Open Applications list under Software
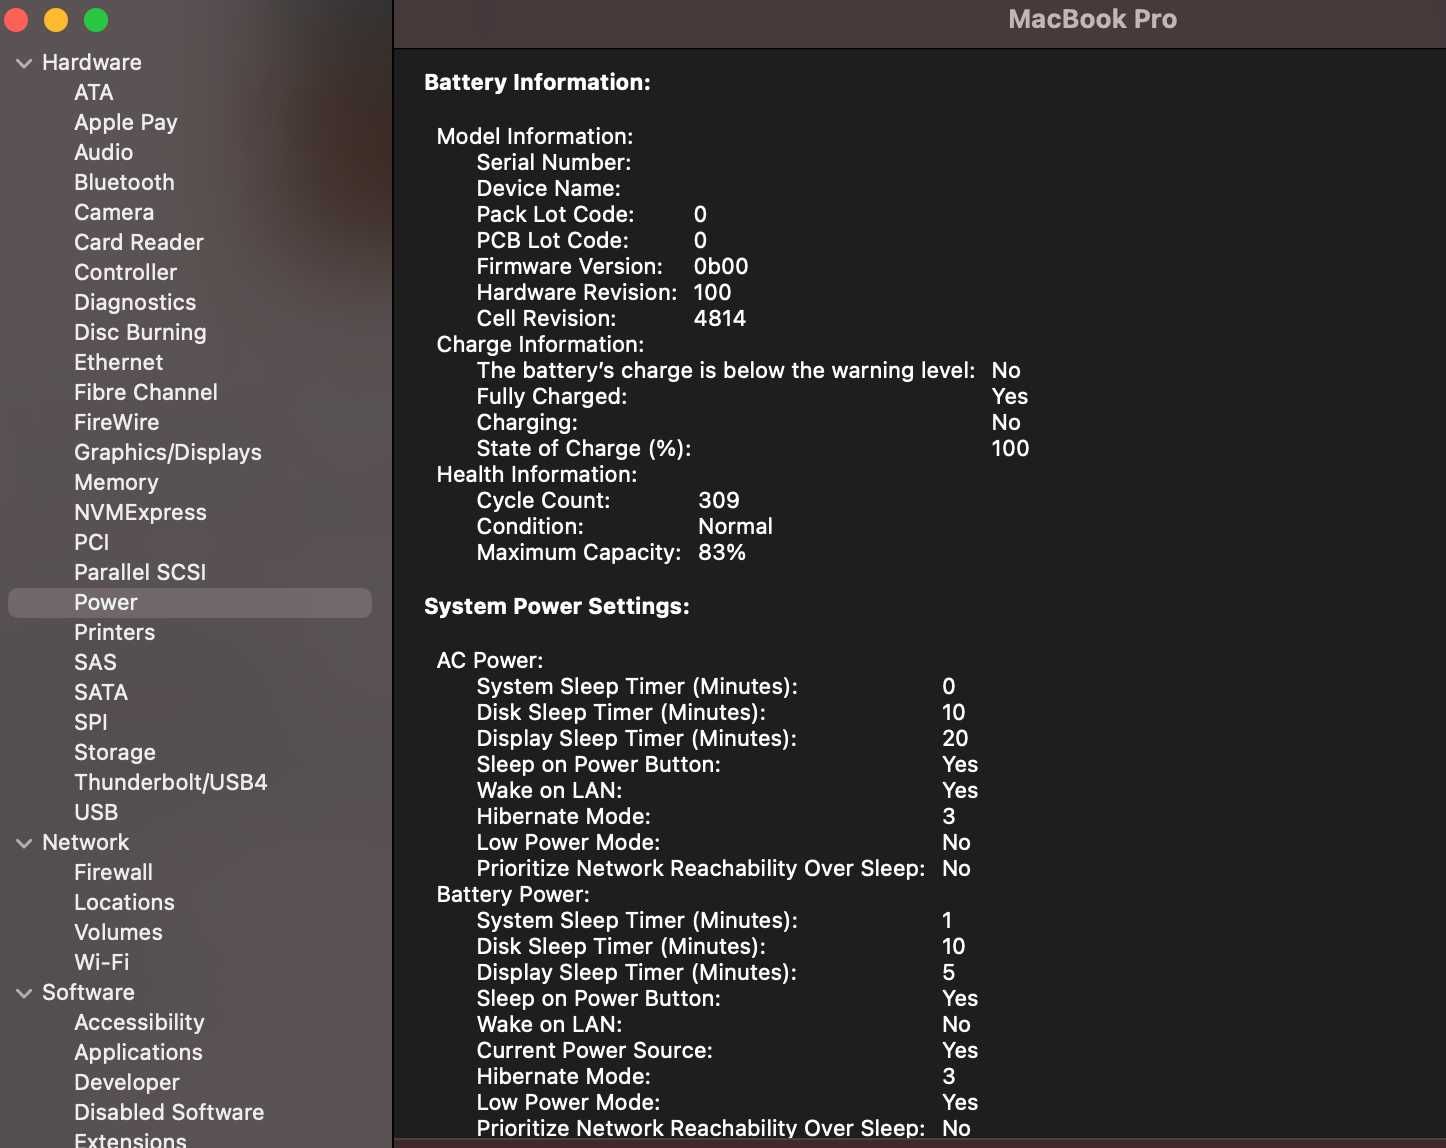 [138, 1052]
